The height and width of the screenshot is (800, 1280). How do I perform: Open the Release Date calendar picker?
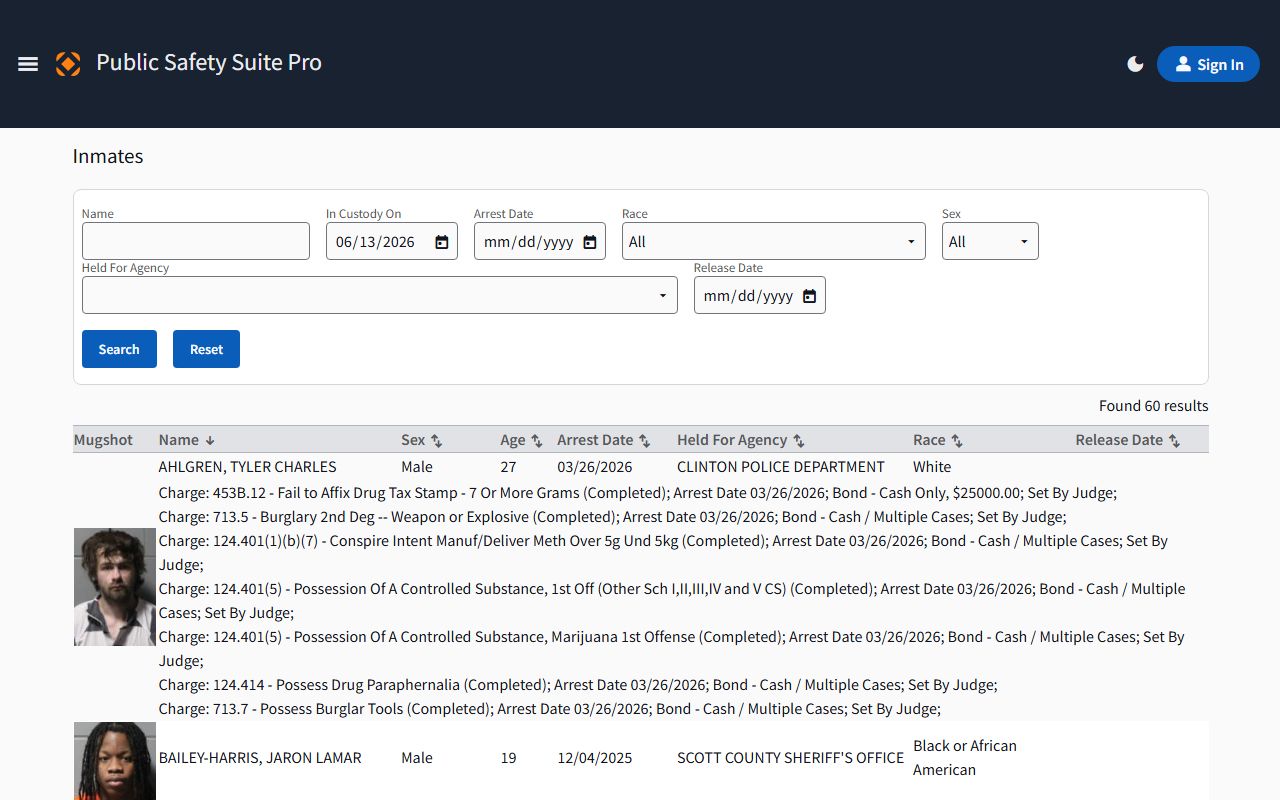[x=810, y=296]
